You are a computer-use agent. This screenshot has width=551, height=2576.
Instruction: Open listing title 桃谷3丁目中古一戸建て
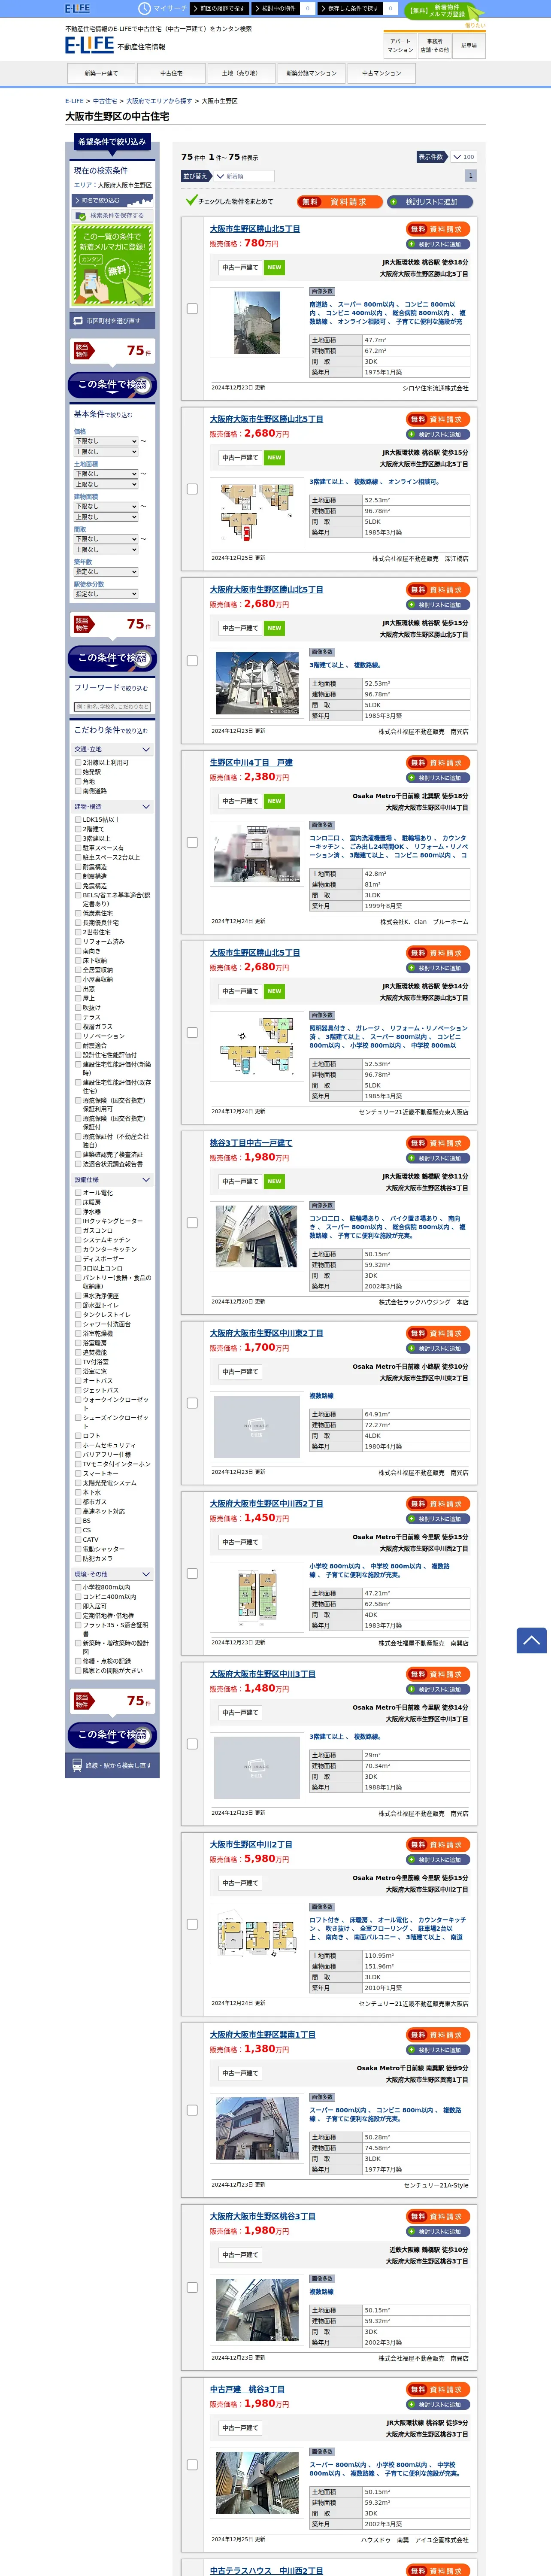click(x=251, y=1142)
